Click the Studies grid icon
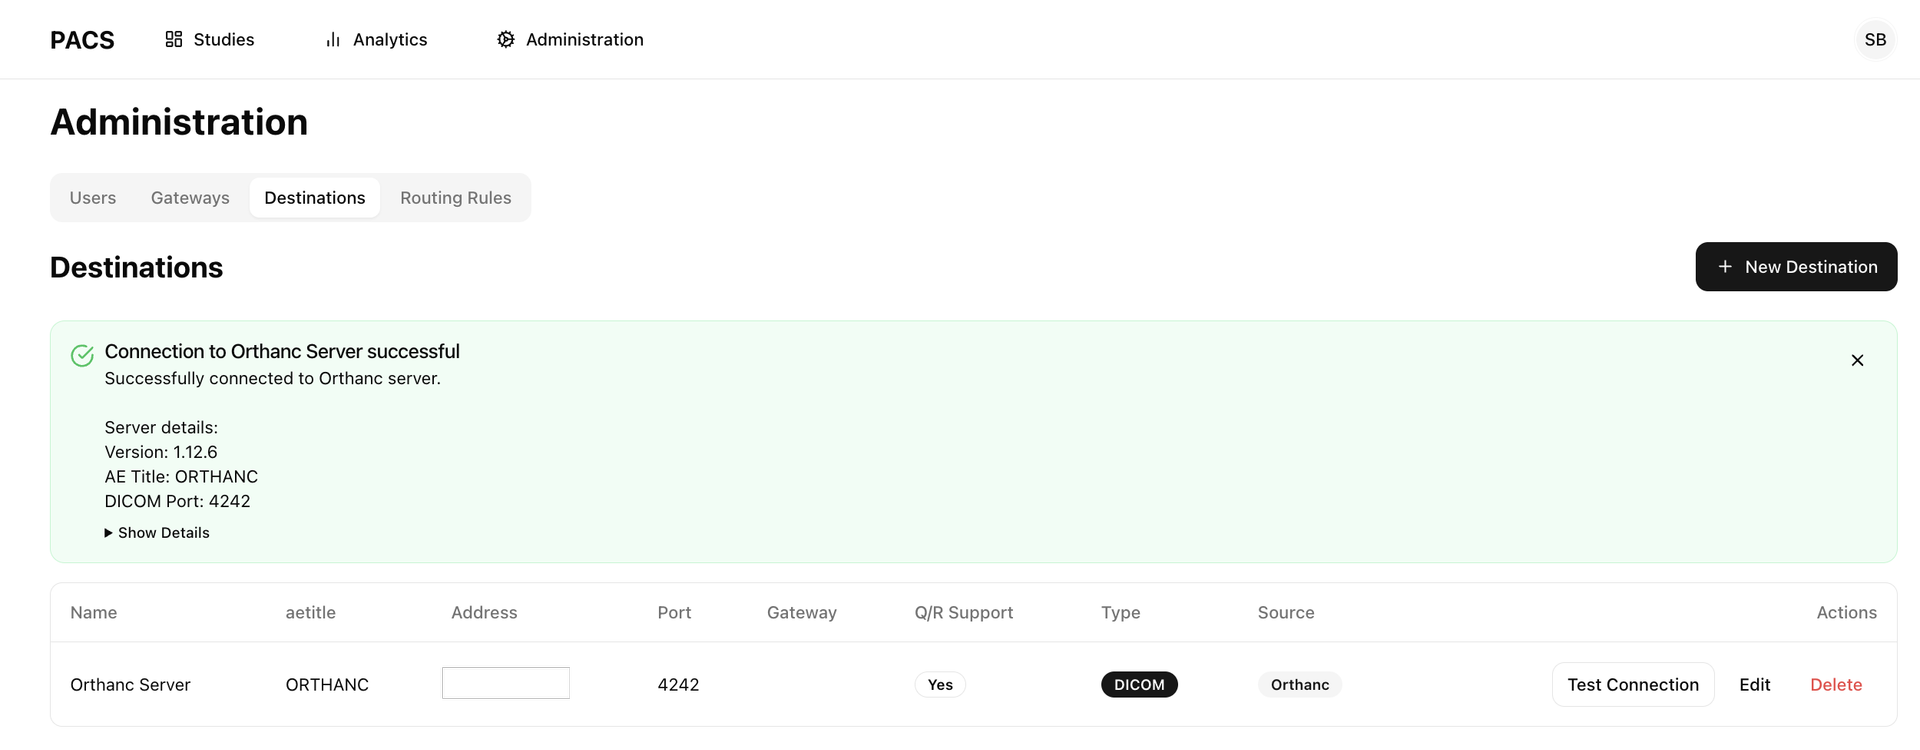1920x750 pixels. (174, 39)
